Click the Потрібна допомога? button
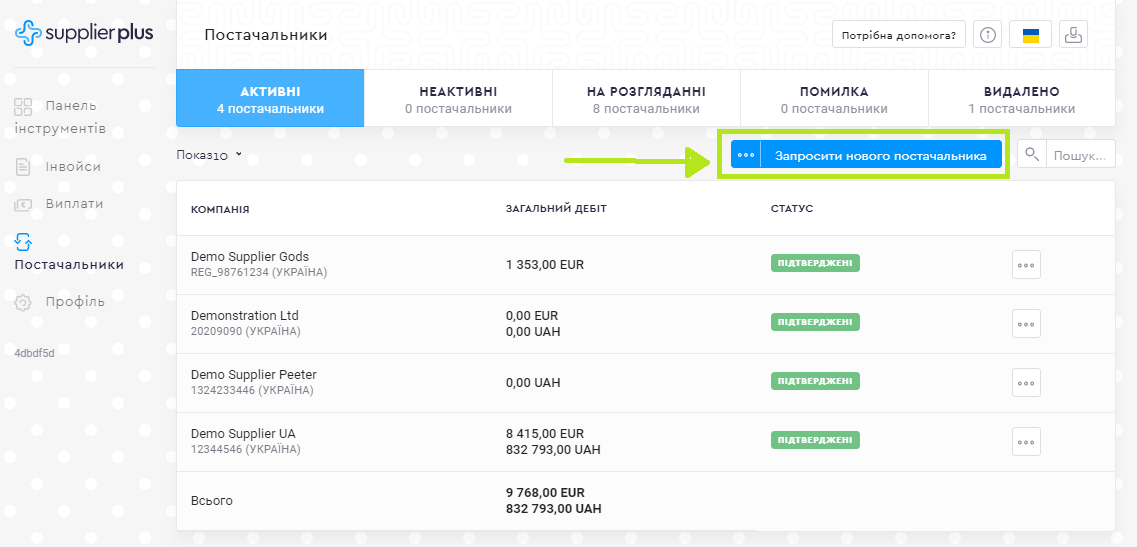The image size is (1137, 547). [898, 35]
